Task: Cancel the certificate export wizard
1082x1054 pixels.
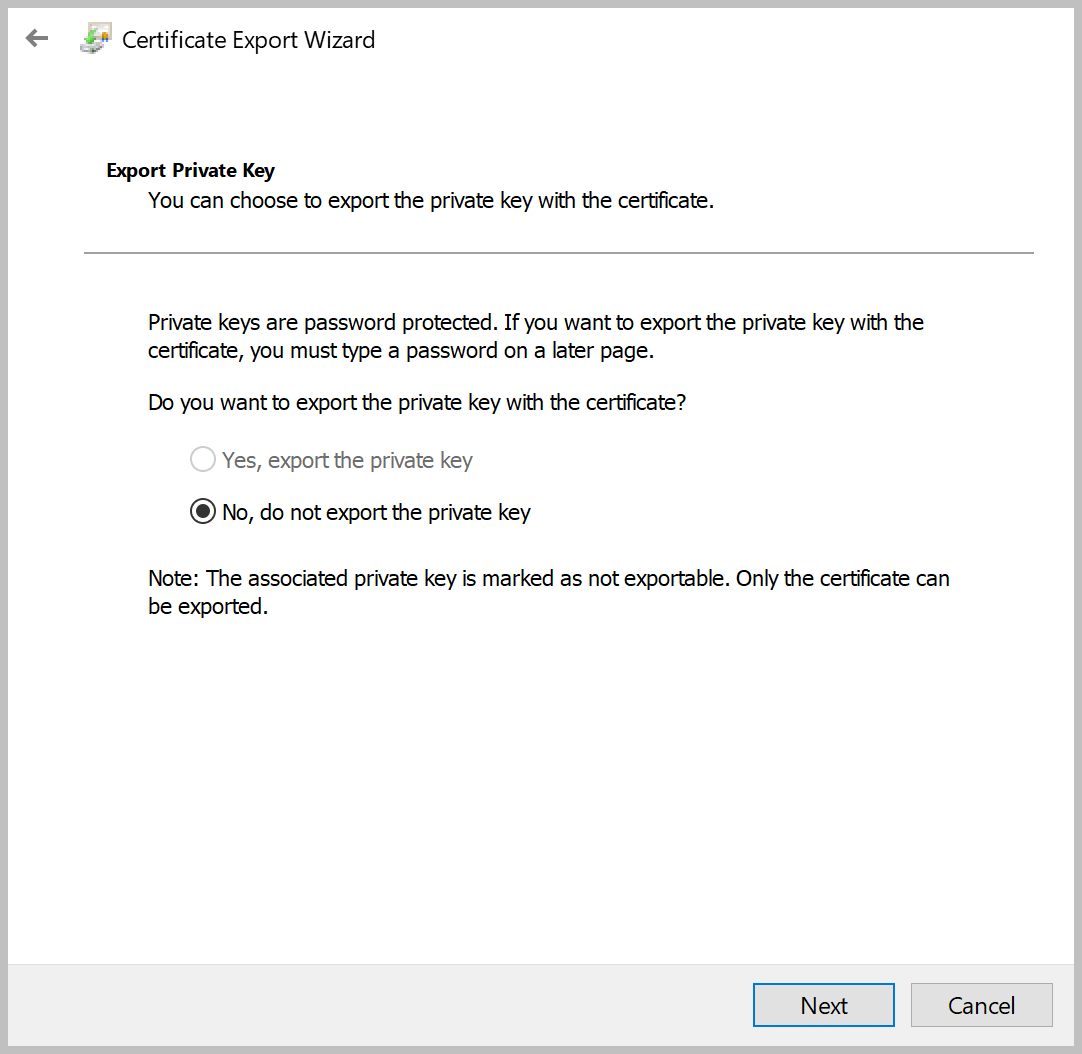Action: (x=981, y=1005)
